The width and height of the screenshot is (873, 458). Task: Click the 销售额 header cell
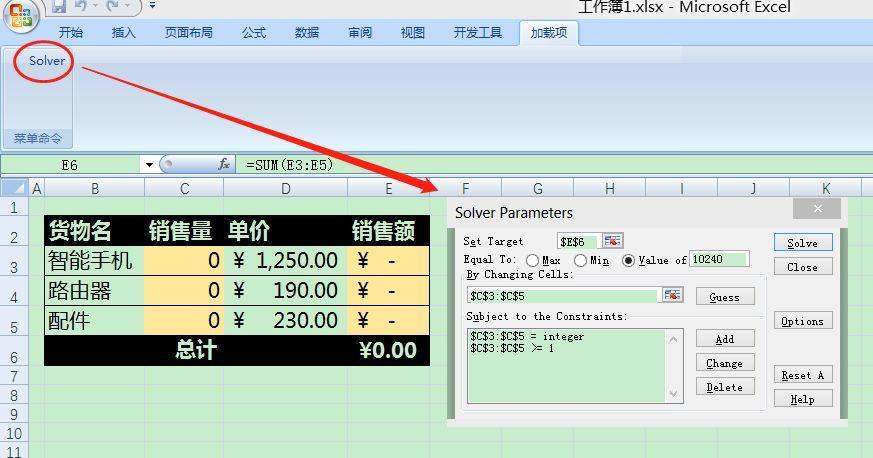(x=389, y=231)
